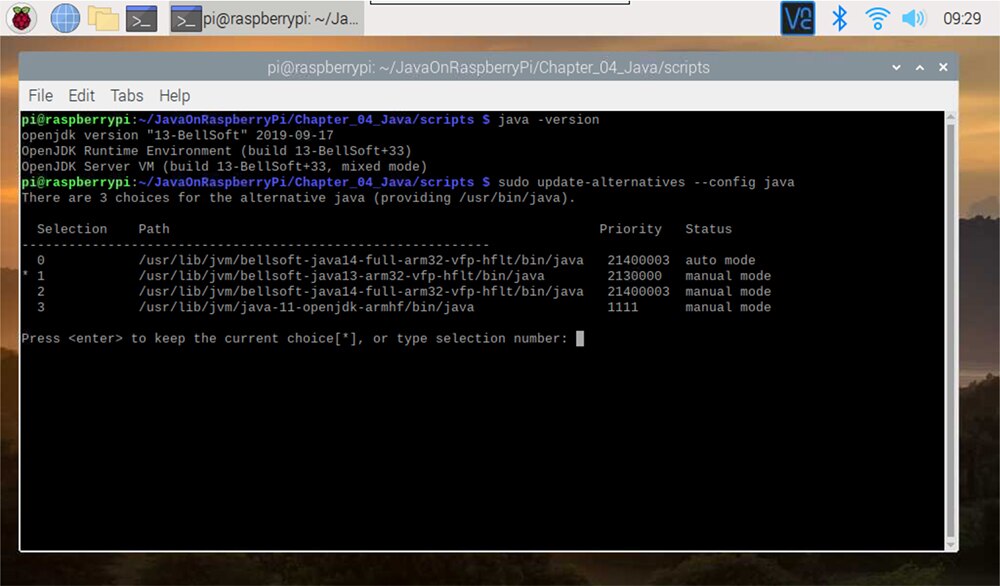Screen dimensions: 1000x586
Task: Click the 'Status' column header
Action: [x=709, y=229]
